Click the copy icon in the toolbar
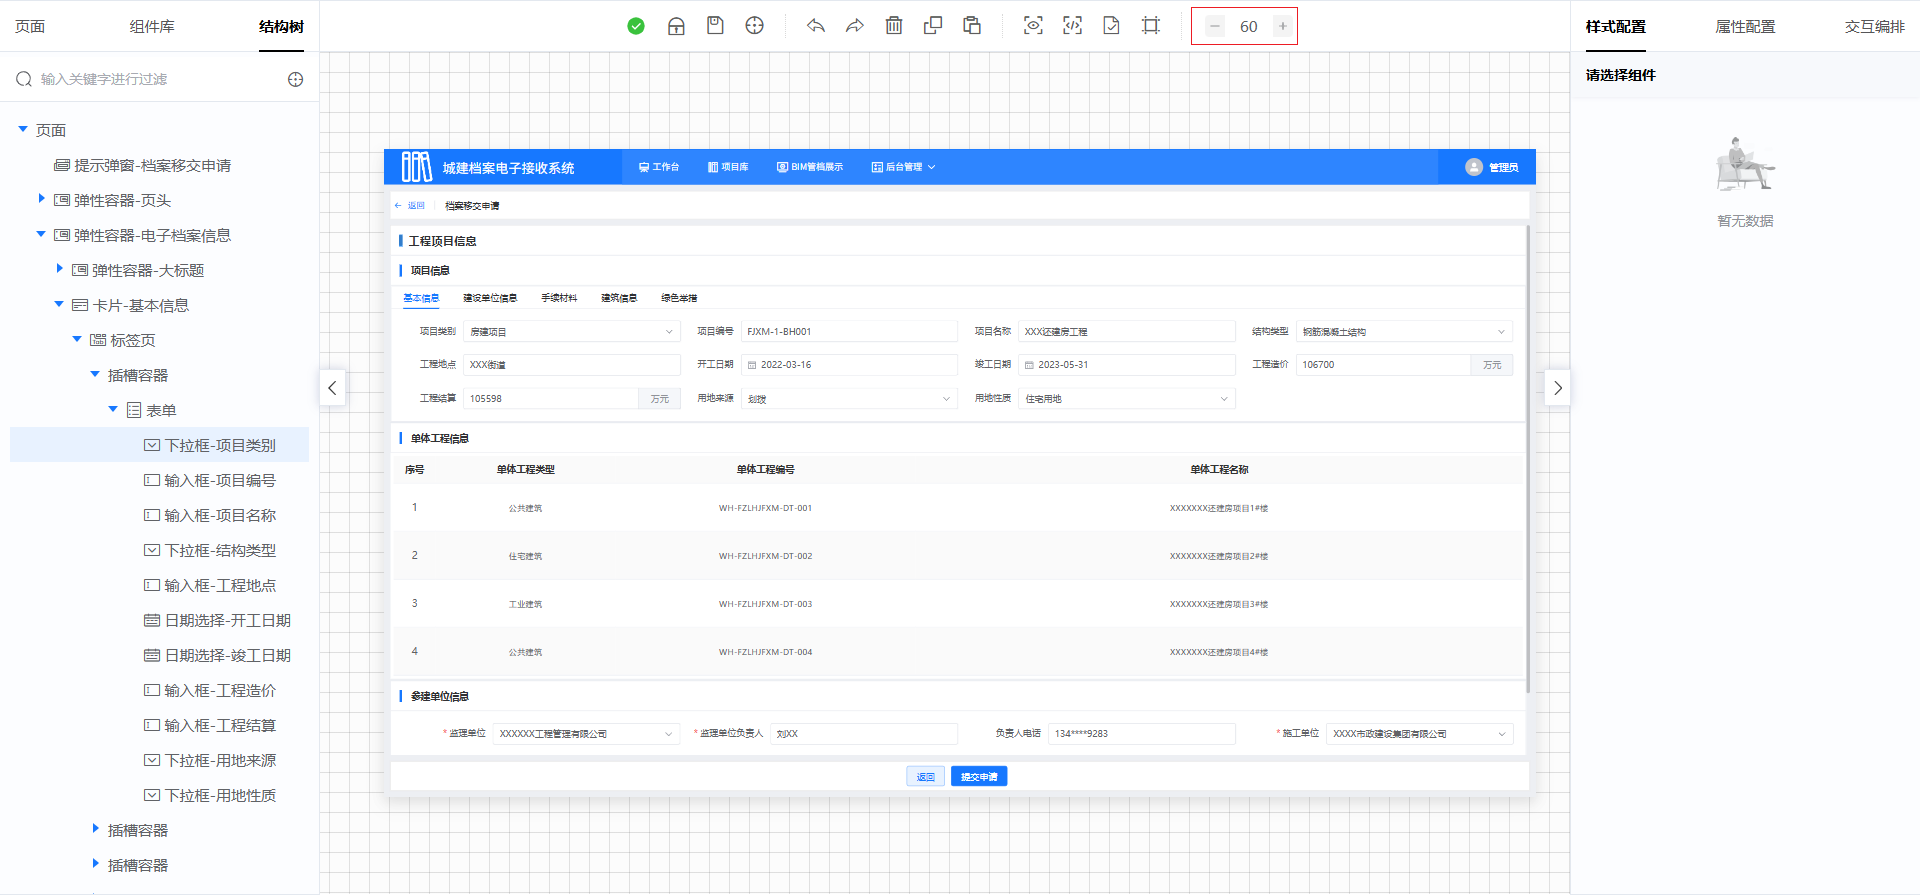Image resolution: width=1920 pixels, height=895 pixels. (933, 26)
